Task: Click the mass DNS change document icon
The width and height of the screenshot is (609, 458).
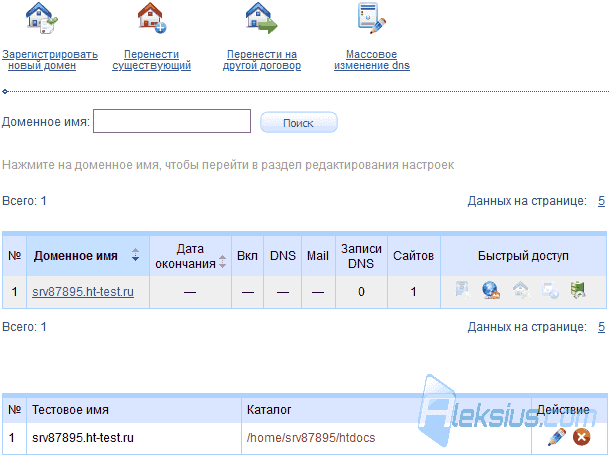Action: pyautogui.click(x=371, y=18)
